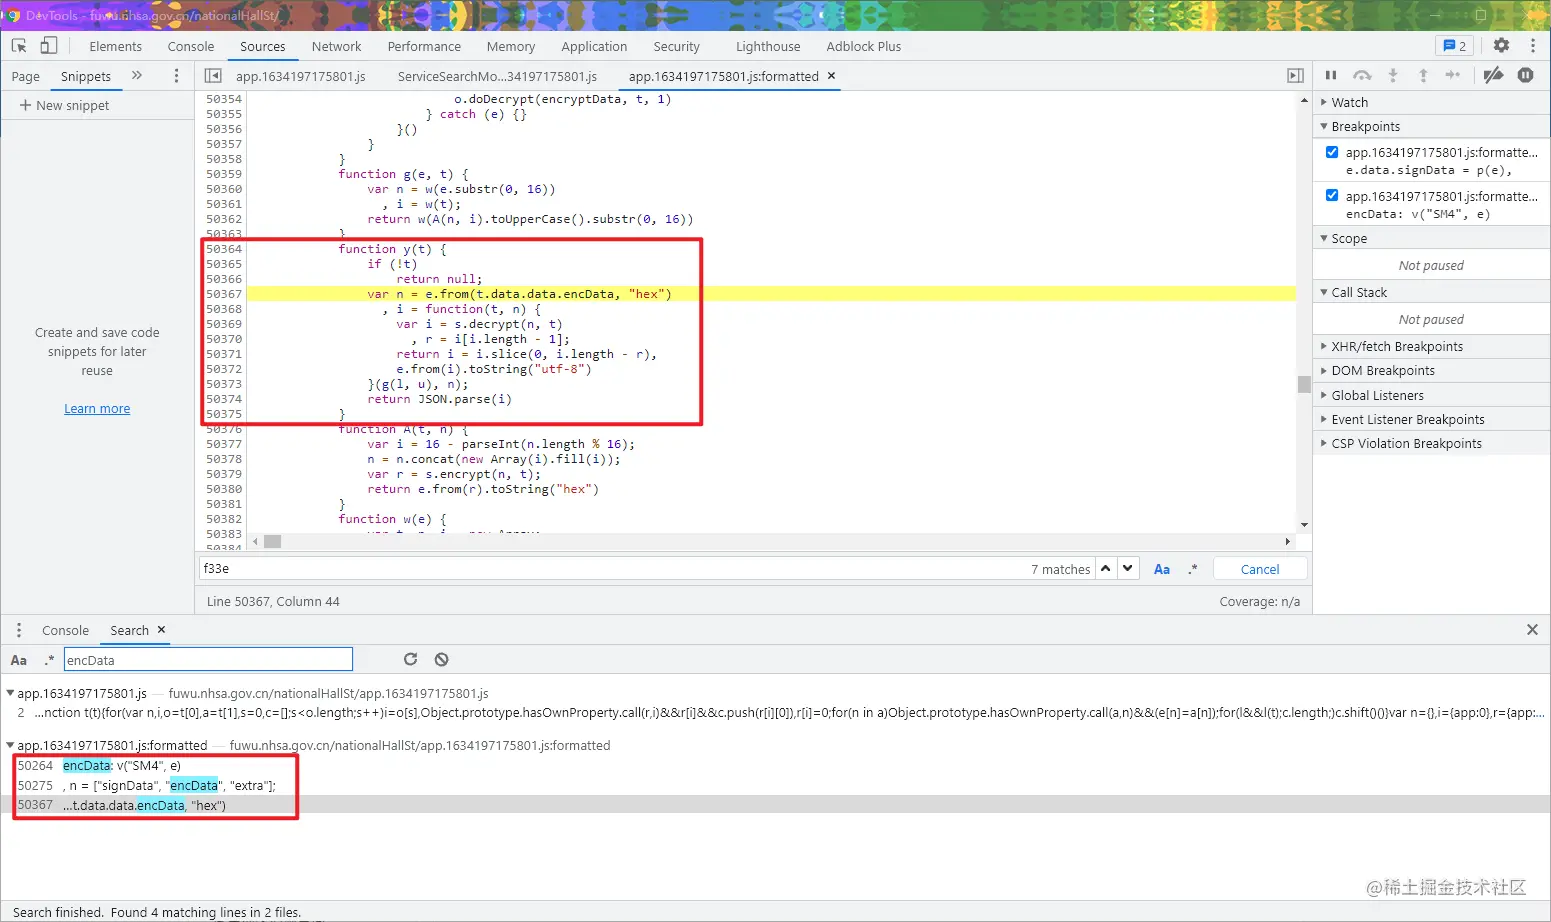Select the Page navigator tab

pyautogui.click(x=26, y=76)
